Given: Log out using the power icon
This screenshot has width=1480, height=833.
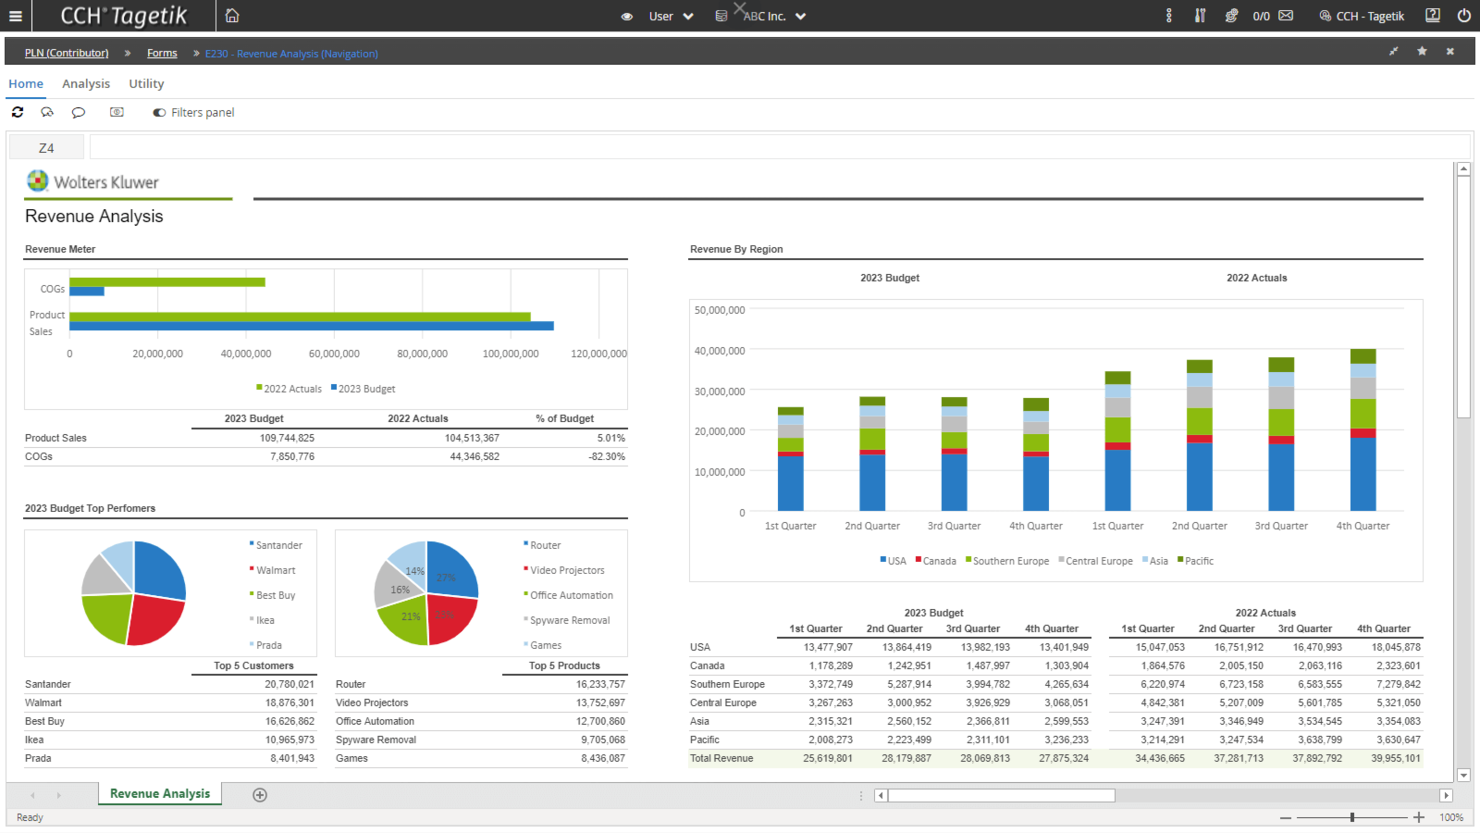Looking at the screenshot, I should click(x=1463, y=15).
